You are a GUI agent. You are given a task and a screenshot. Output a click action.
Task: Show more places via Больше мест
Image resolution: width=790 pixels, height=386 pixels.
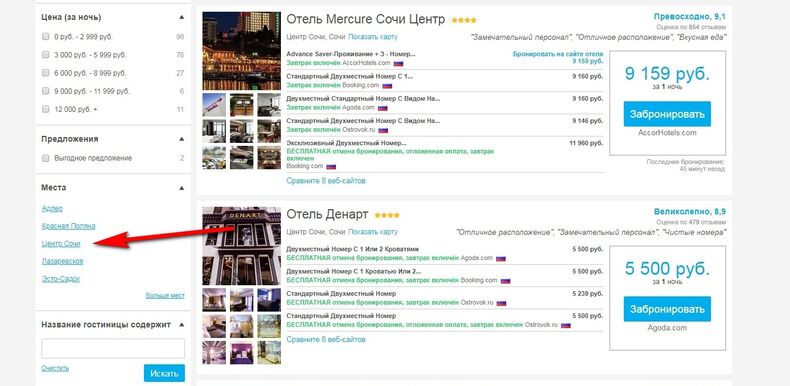[165, 295]
